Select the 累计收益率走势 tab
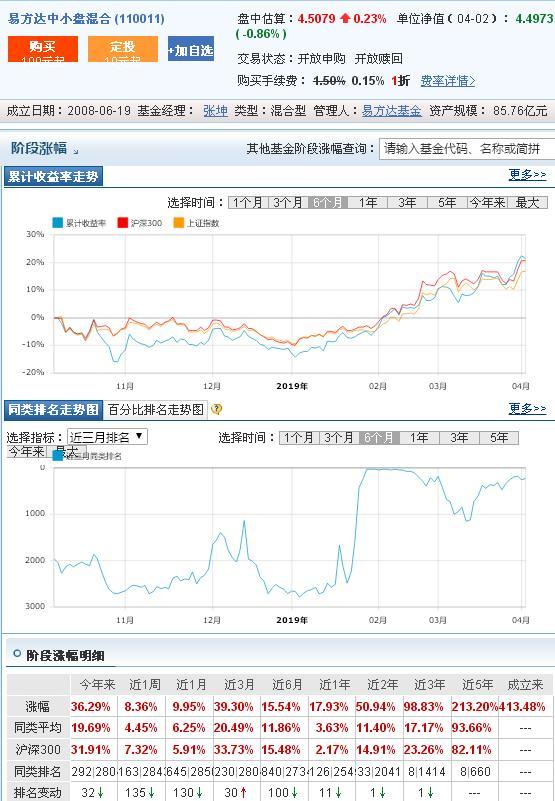Viewport: 555px width, 801px height. (x=53, y=177)
